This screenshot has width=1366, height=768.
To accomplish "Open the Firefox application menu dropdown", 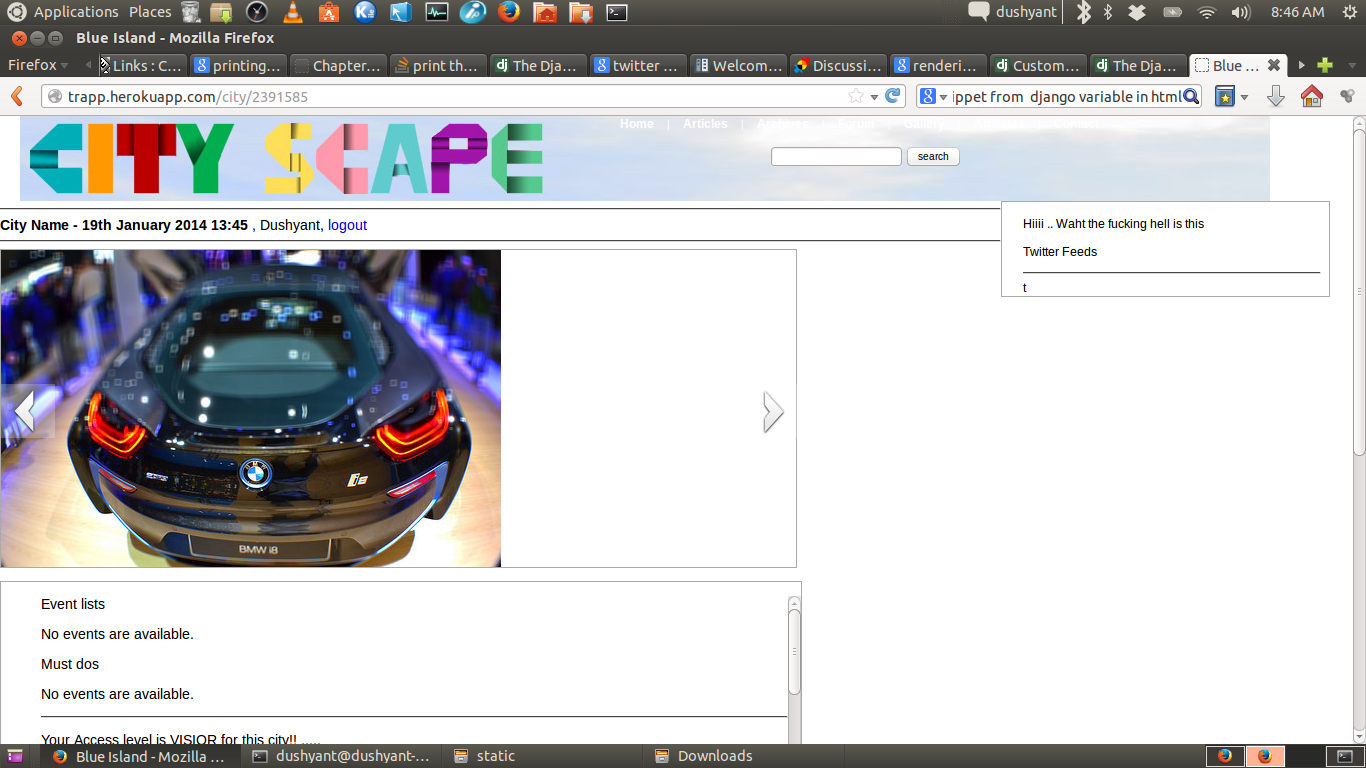I will click(x=38, y=65).
